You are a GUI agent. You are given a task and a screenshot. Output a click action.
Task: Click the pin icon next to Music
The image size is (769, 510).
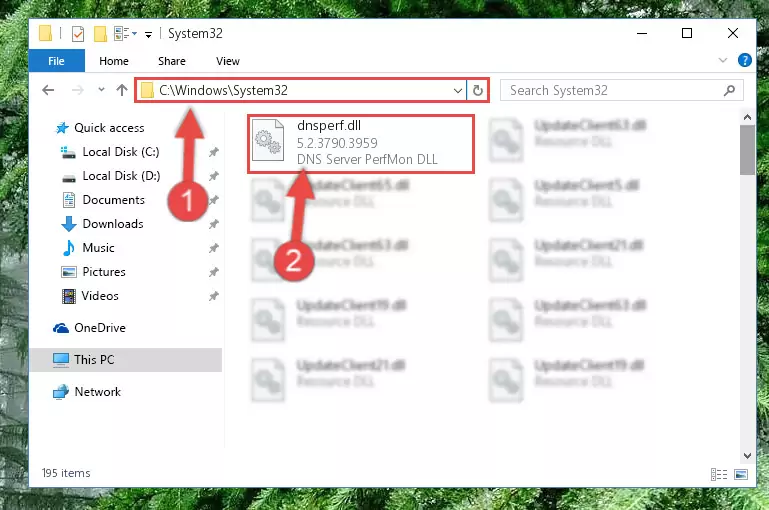coord(213,248)
